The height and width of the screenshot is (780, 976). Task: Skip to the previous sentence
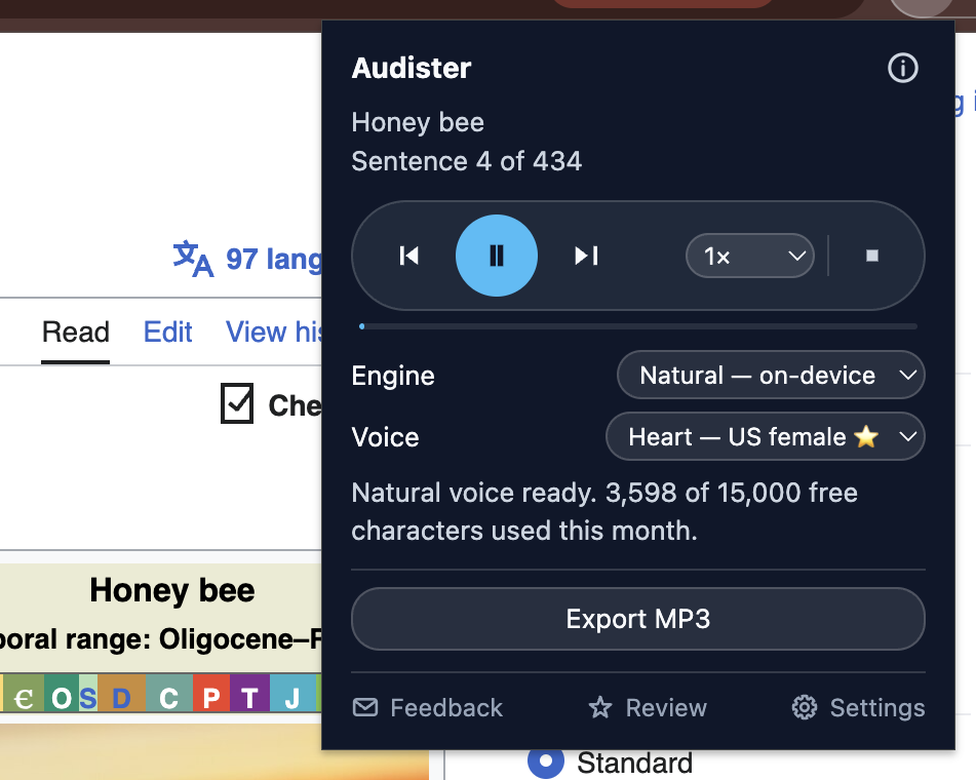tap(409, 255)
